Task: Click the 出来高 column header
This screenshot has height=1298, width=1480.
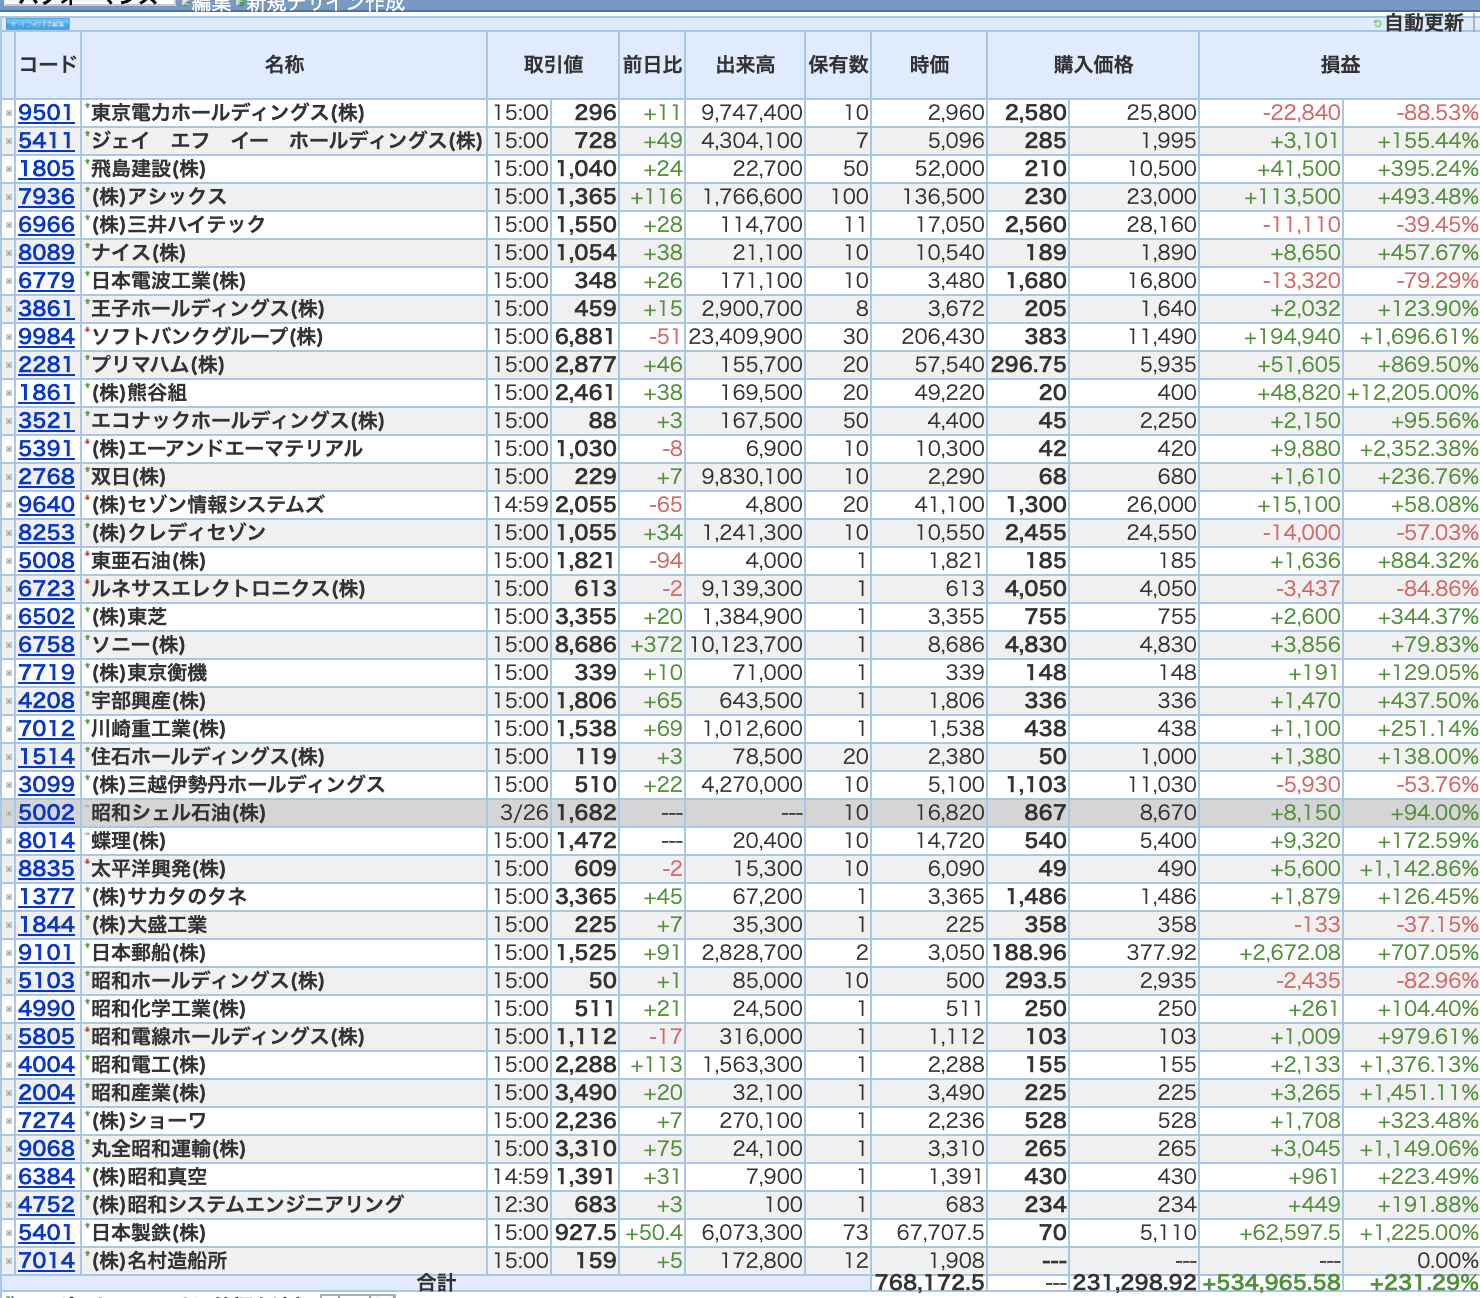Action: tap(745, 65)
